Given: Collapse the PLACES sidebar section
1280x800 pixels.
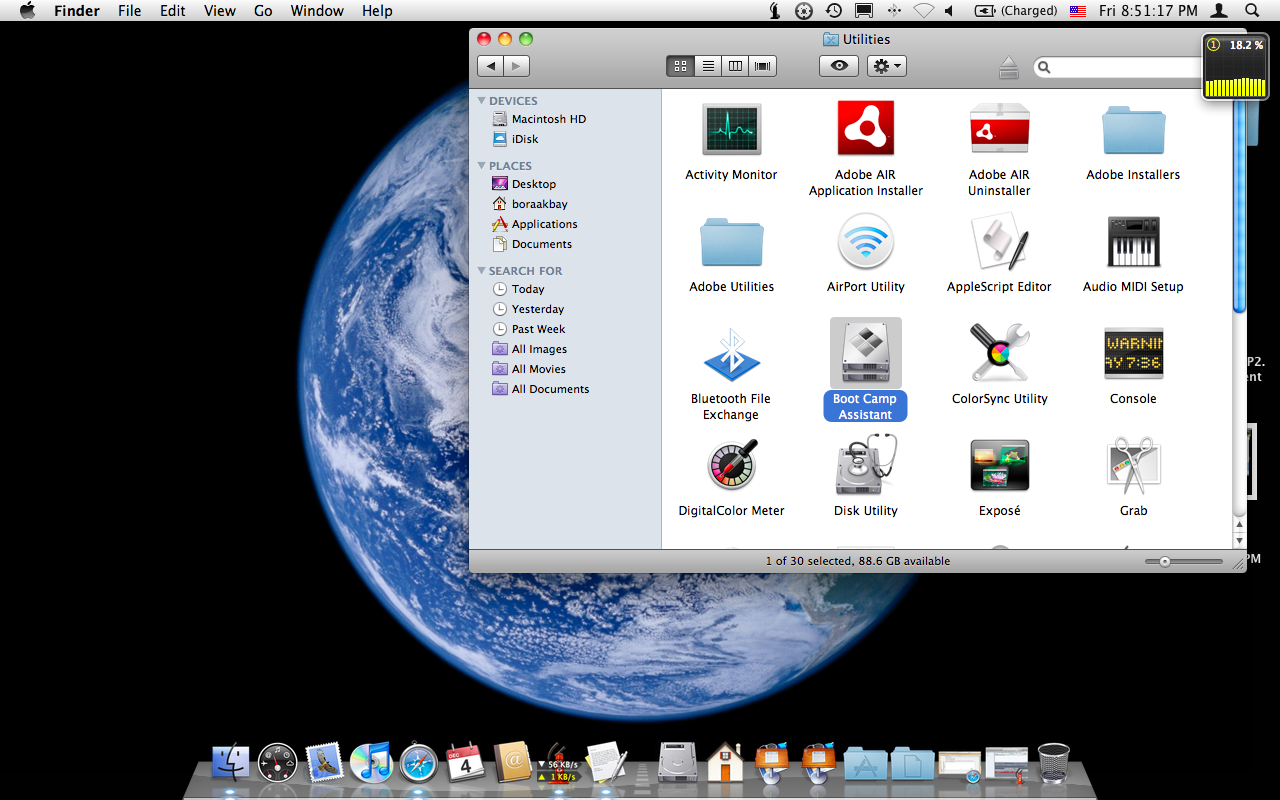Looking at the screenshot, I should coord(482,166).
